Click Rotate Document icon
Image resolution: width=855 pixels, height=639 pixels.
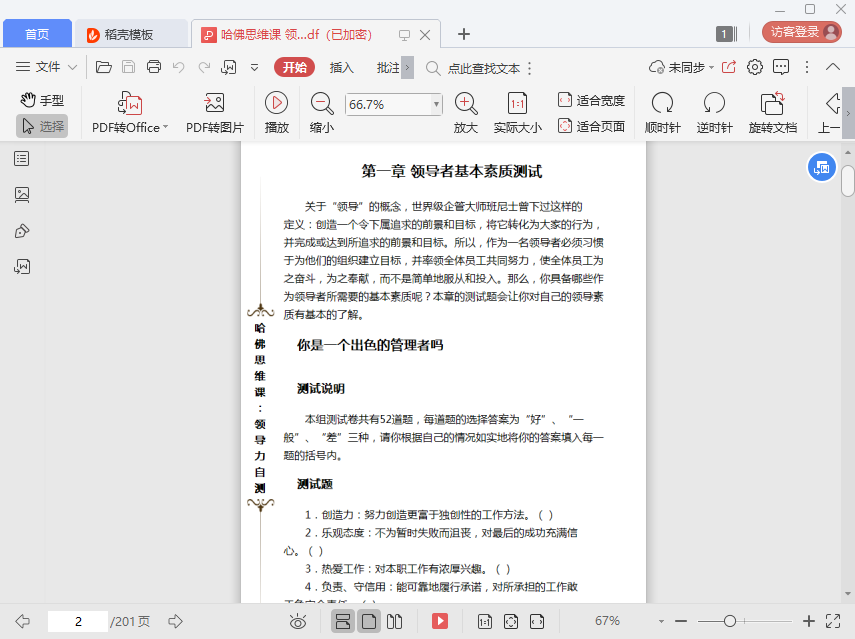click(x=772, y=103)
